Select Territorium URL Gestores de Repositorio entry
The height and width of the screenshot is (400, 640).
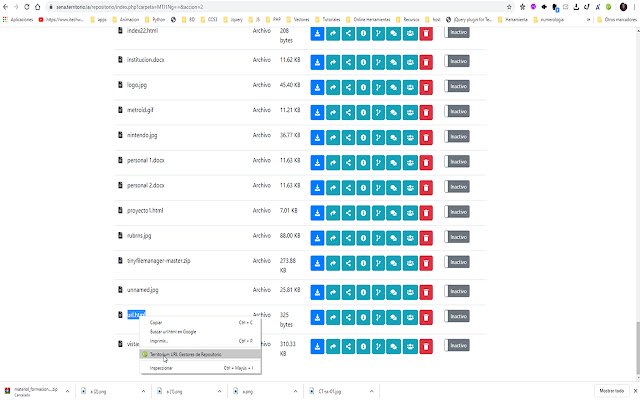point(200,354)
